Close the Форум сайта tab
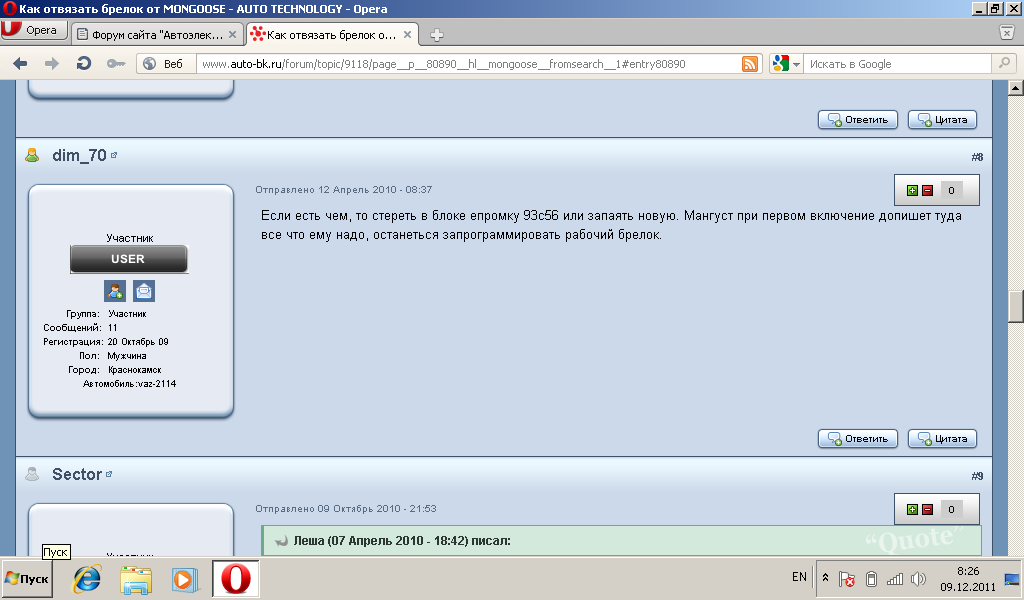The width and height of the screenshot is (1024, 600). [x=232, y=35]
